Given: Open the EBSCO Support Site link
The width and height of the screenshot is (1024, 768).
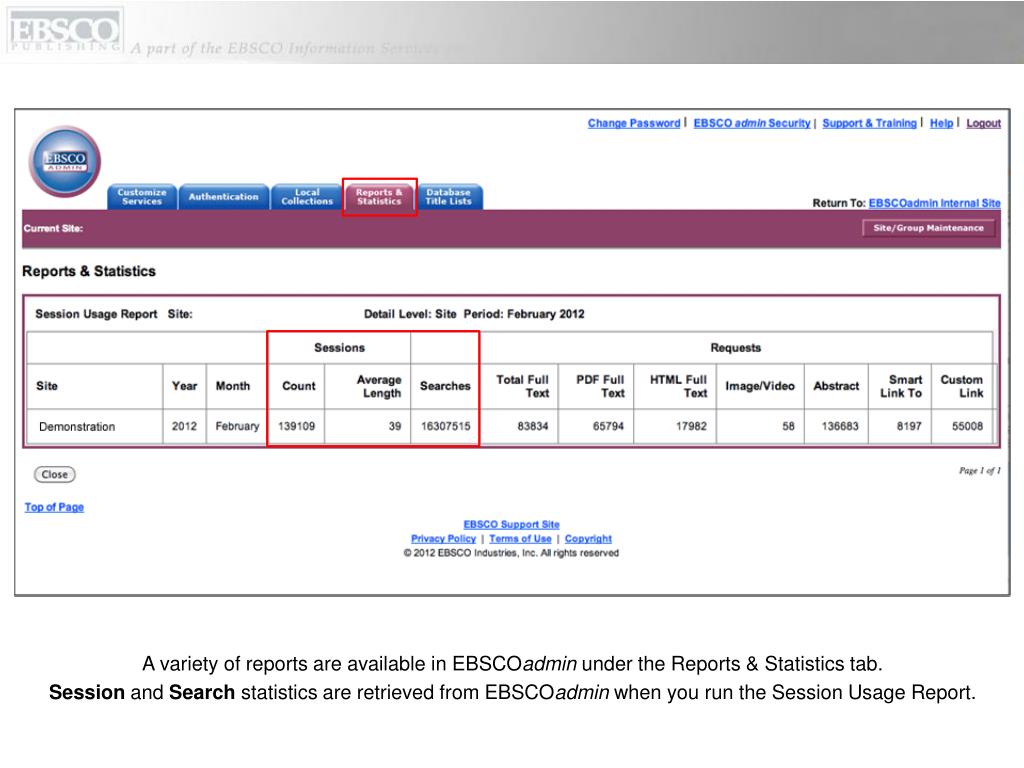Looking at the screenshot, I should [x=511, y=524].
